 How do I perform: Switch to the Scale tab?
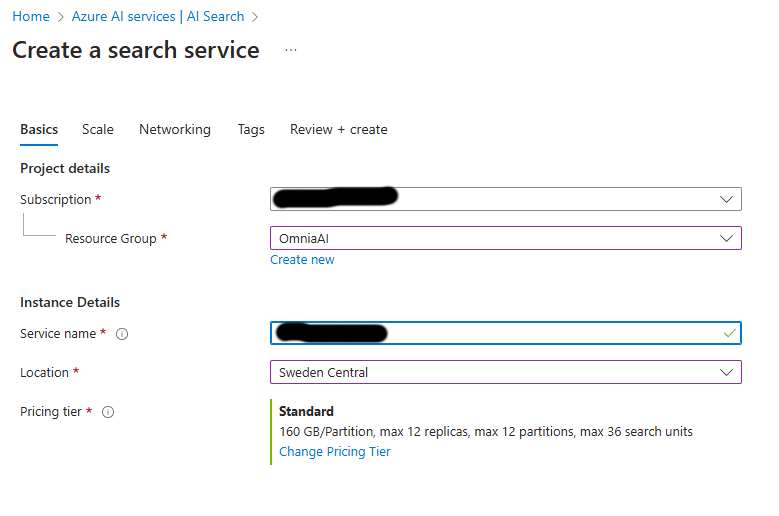pyautogui.click(x=98, y=130)
